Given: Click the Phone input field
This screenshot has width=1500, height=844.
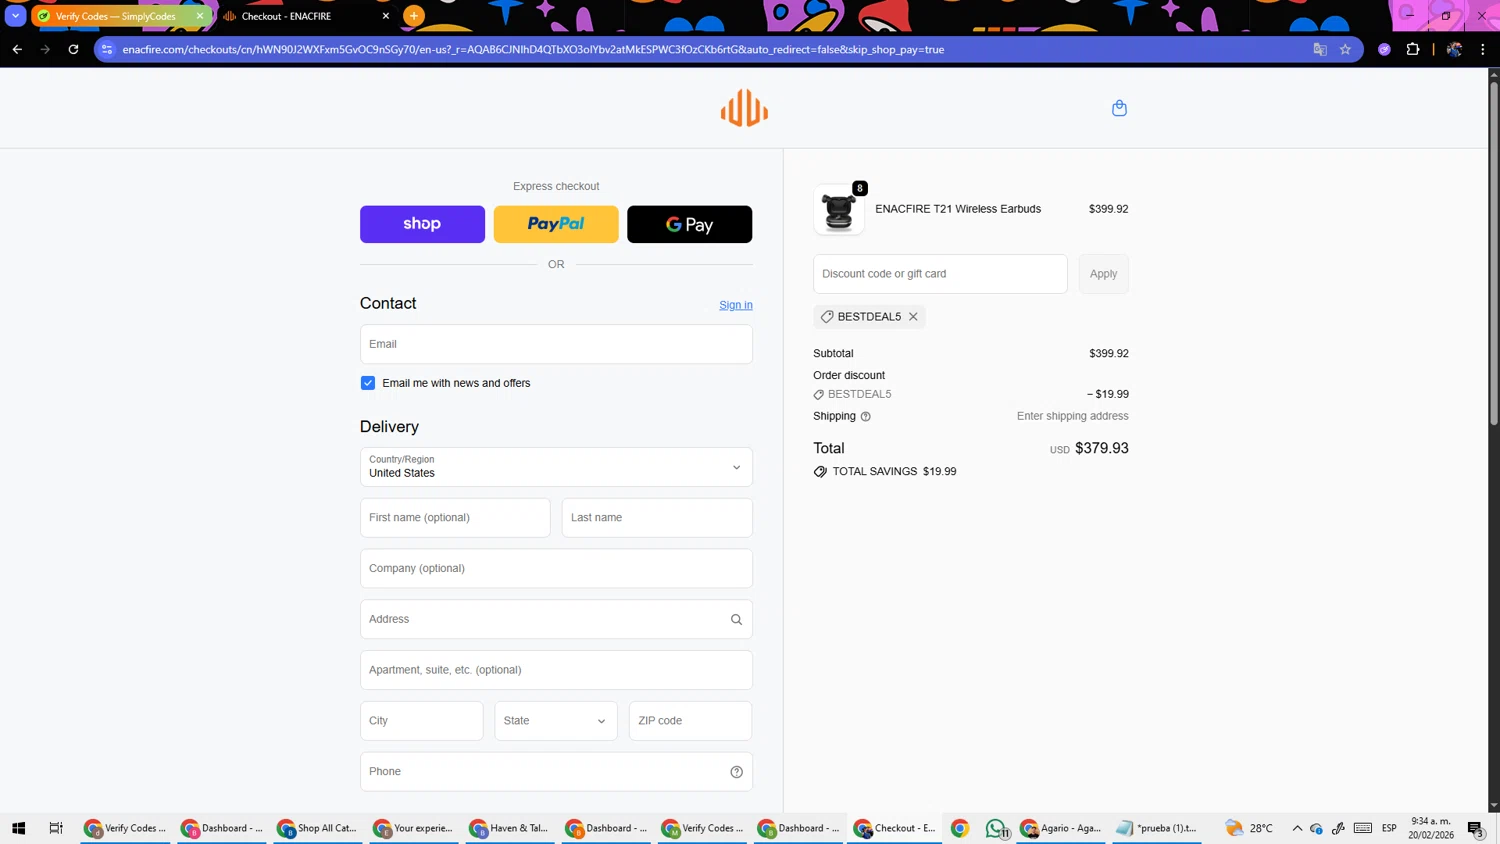Looking at the screenshot, I should coord(556,772).
